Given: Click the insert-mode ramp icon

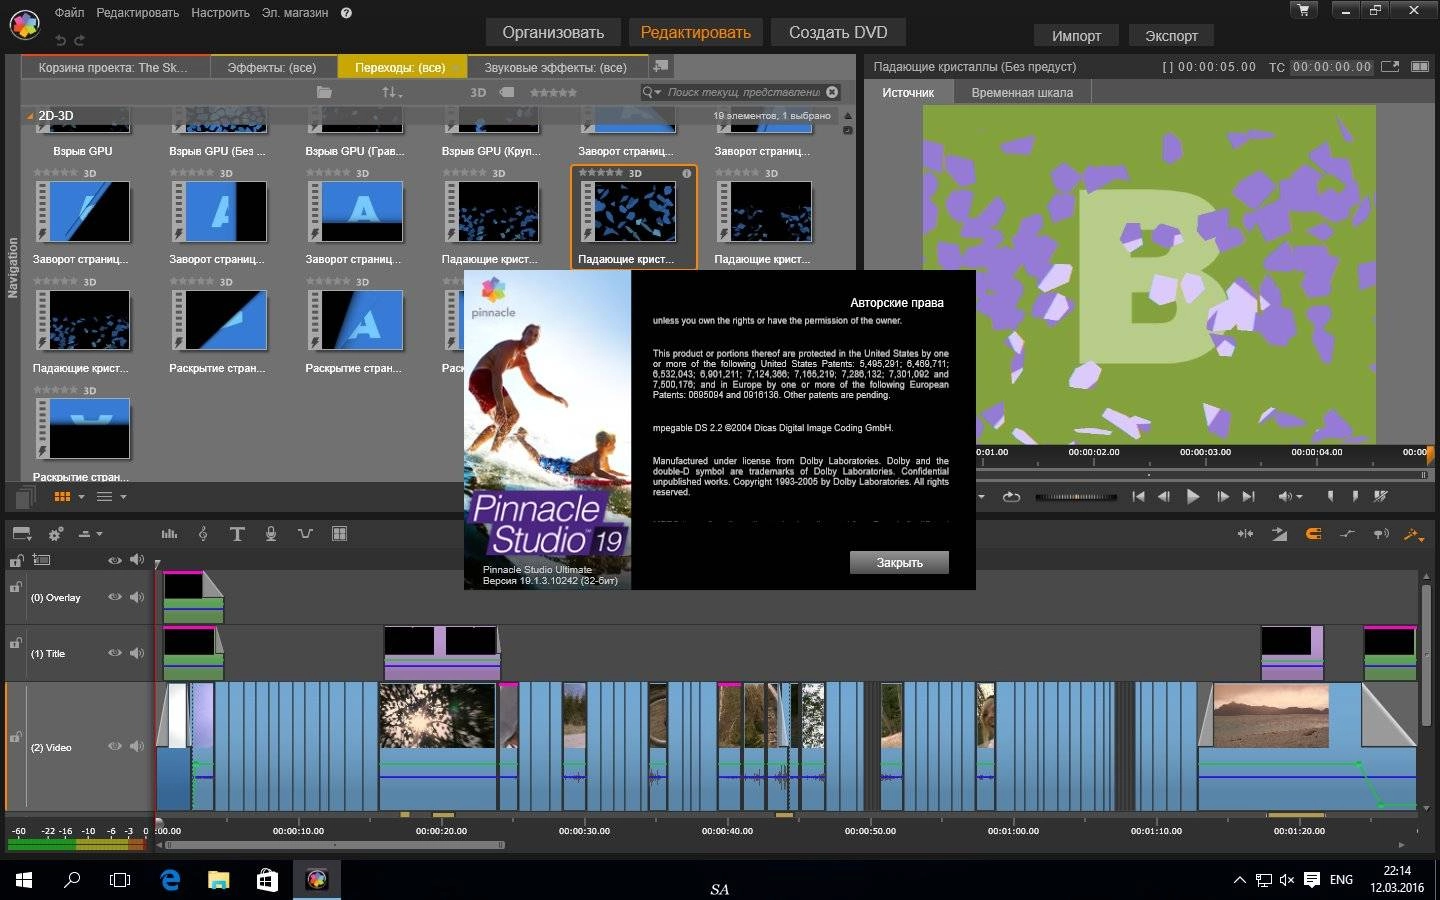Looking at the screenshot, I should (1279, 534).
